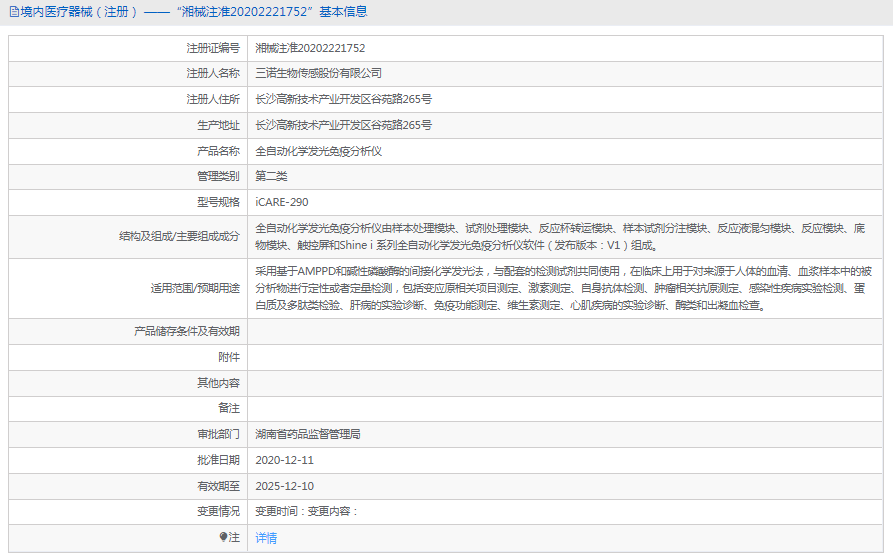This screenshot has height=559, width=893.
Task: Click the bulb icon beside 注 label
Action: (x=223, y=537)
